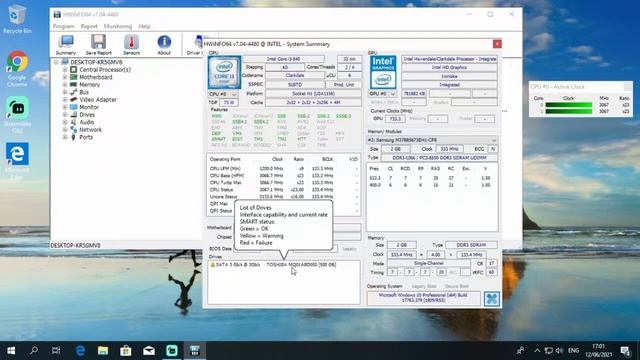Click the ENG language indicator
Viewport: 640px width, 360px height.
[x=573, y=351]
